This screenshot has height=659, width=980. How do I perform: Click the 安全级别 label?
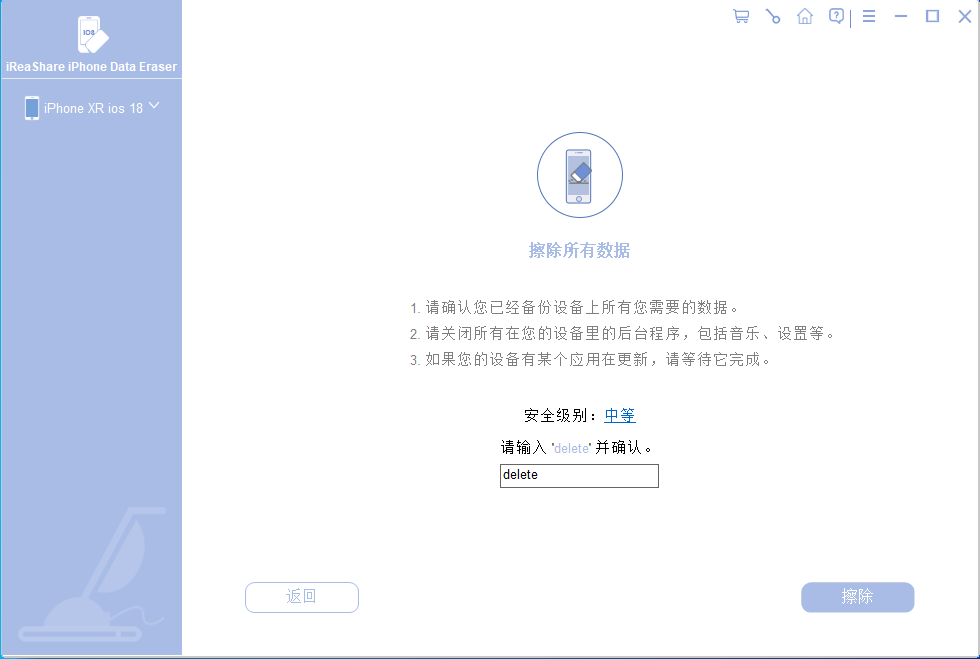pos(560,415)
